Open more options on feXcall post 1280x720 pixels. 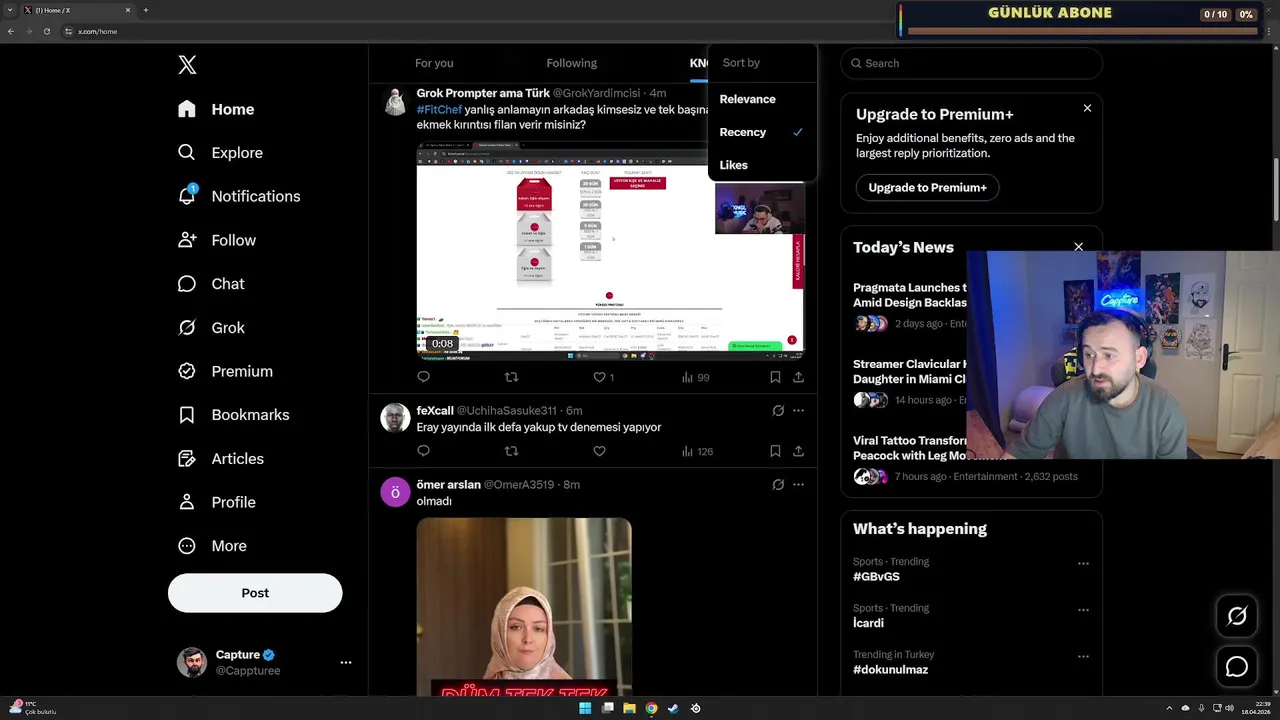(798, 410)
